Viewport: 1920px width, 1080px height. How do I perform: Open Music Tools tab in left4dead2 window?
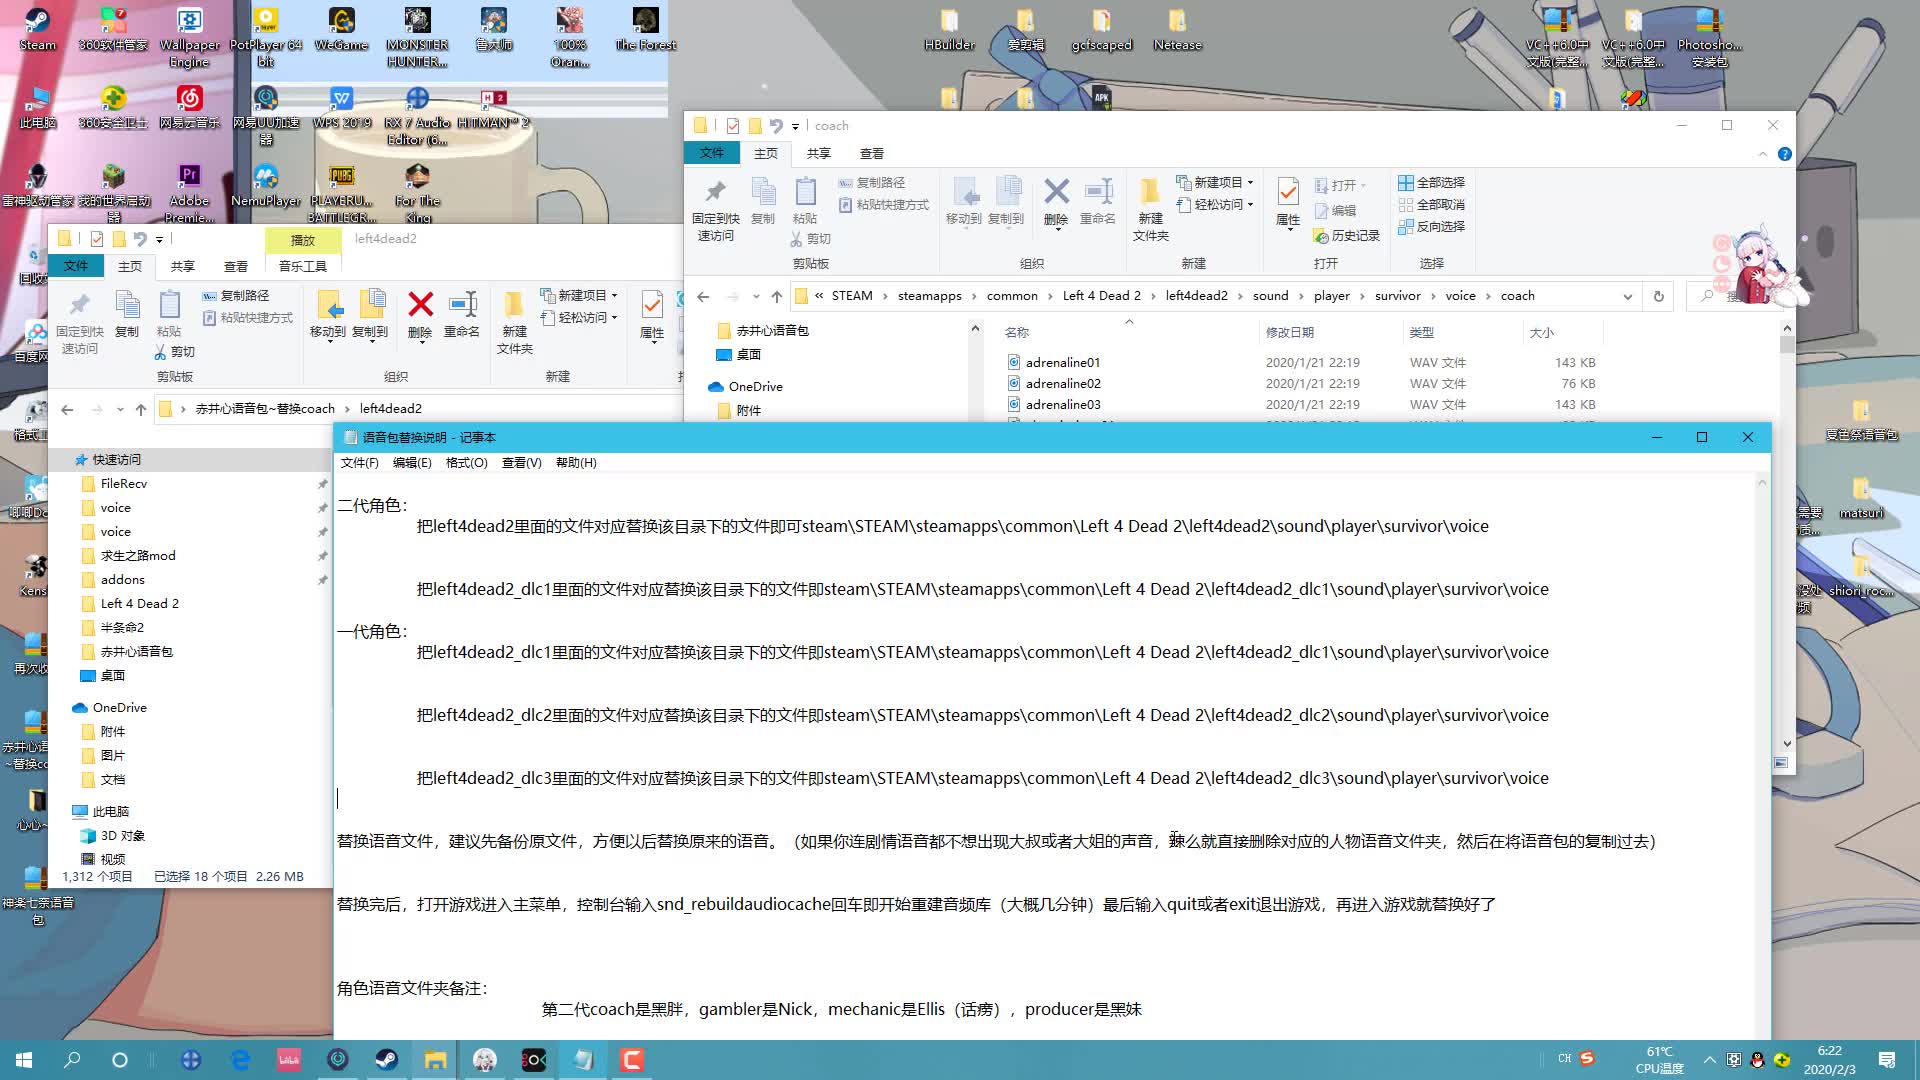point(303,266)
